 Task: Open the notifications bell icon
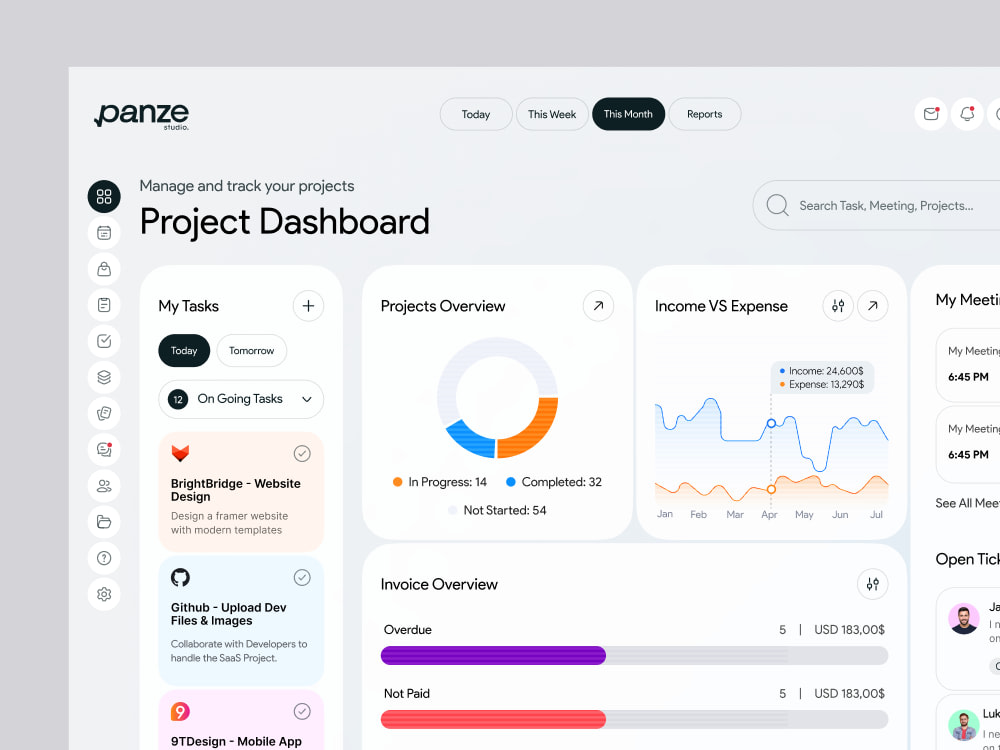[967, 114]
